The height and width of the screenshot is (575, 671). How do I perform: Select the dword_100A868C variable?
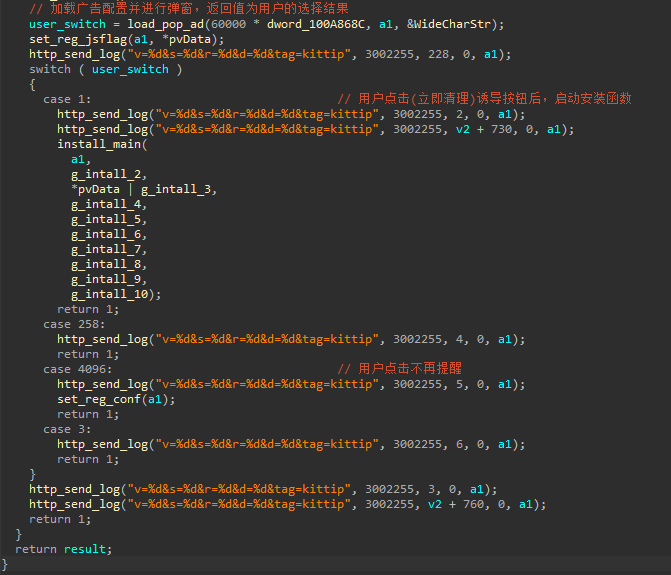316,24
